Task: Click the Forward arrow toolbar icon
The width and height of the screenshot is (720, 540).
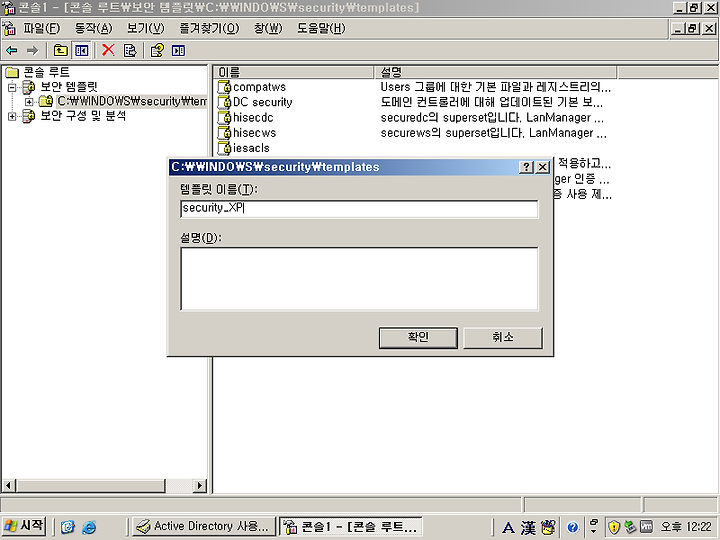Action: click(32, 51)
